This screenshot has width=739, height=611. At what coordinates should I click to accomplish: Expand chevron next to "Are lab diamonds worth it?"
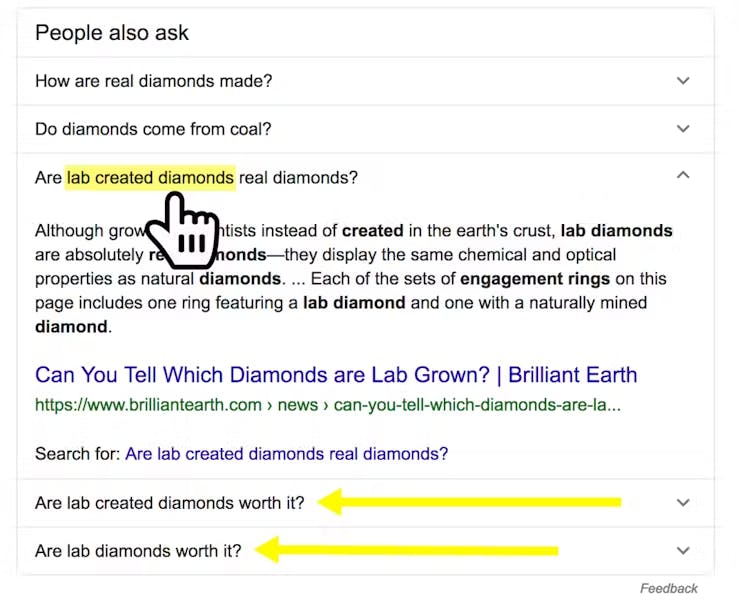[683, 550]
